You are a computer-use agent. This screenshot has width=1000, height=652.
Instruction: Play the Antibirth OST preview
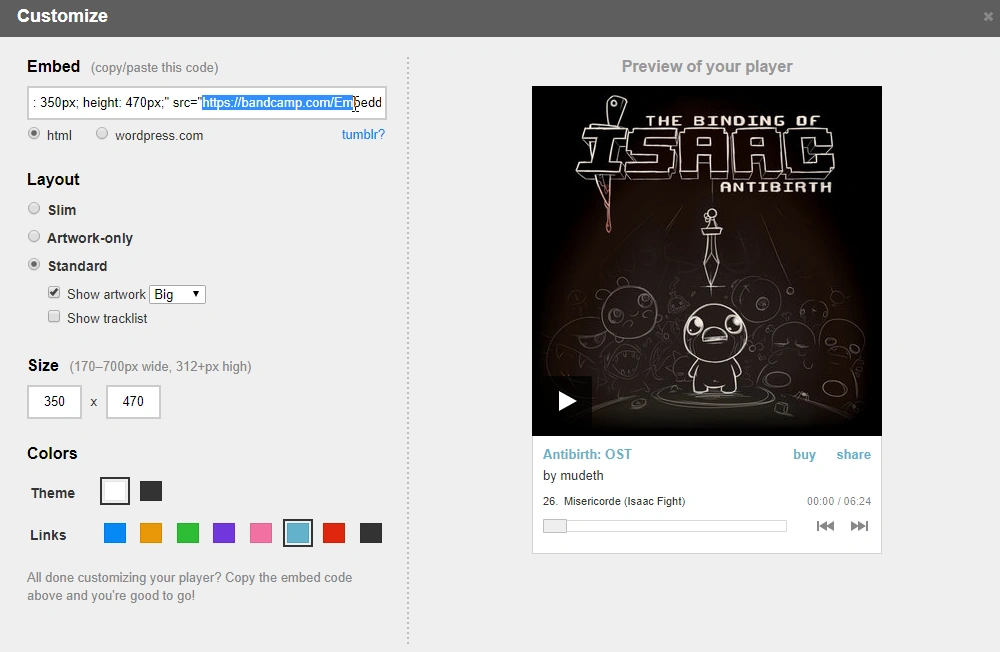coord(566,401)
